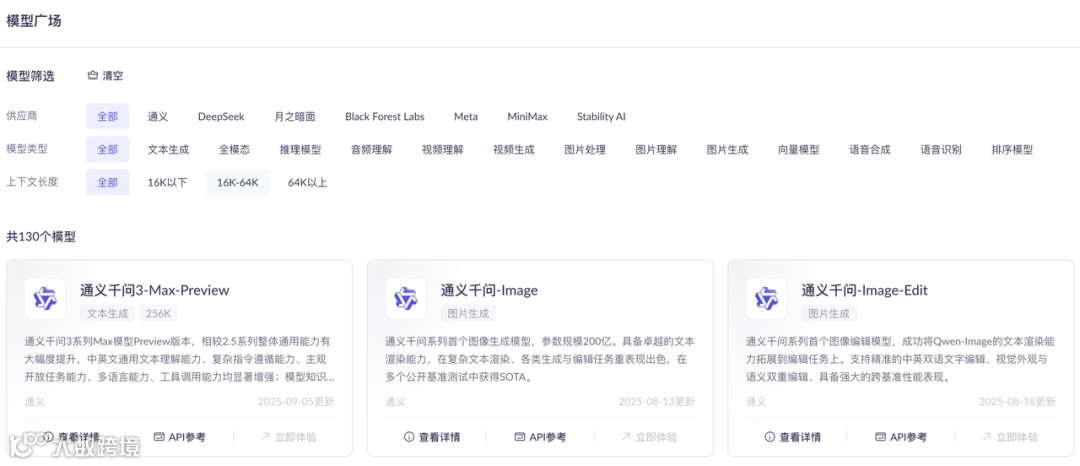Choose the 音频理解 model type
The height and width of the screenshot is (466, 1080).
point(371,149)
